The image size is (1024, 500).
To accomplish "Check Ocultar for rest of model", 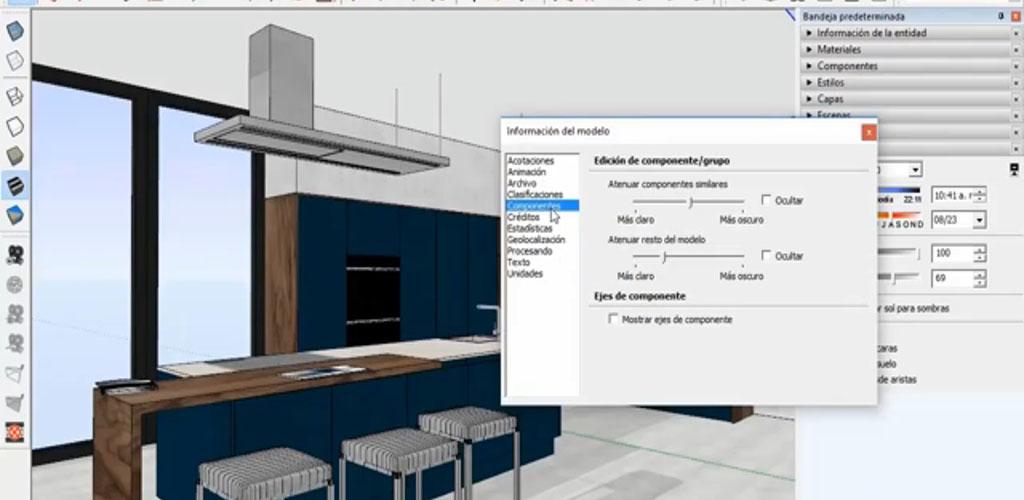I will click(x=767, y=255).
